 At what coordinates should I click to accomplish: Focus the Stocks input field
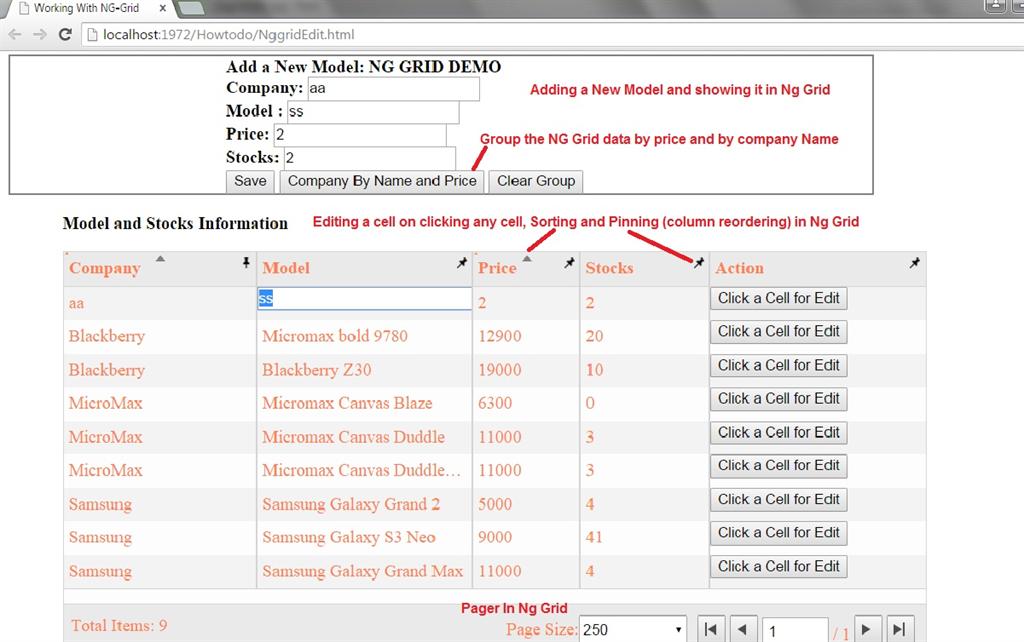click(370, 158)
